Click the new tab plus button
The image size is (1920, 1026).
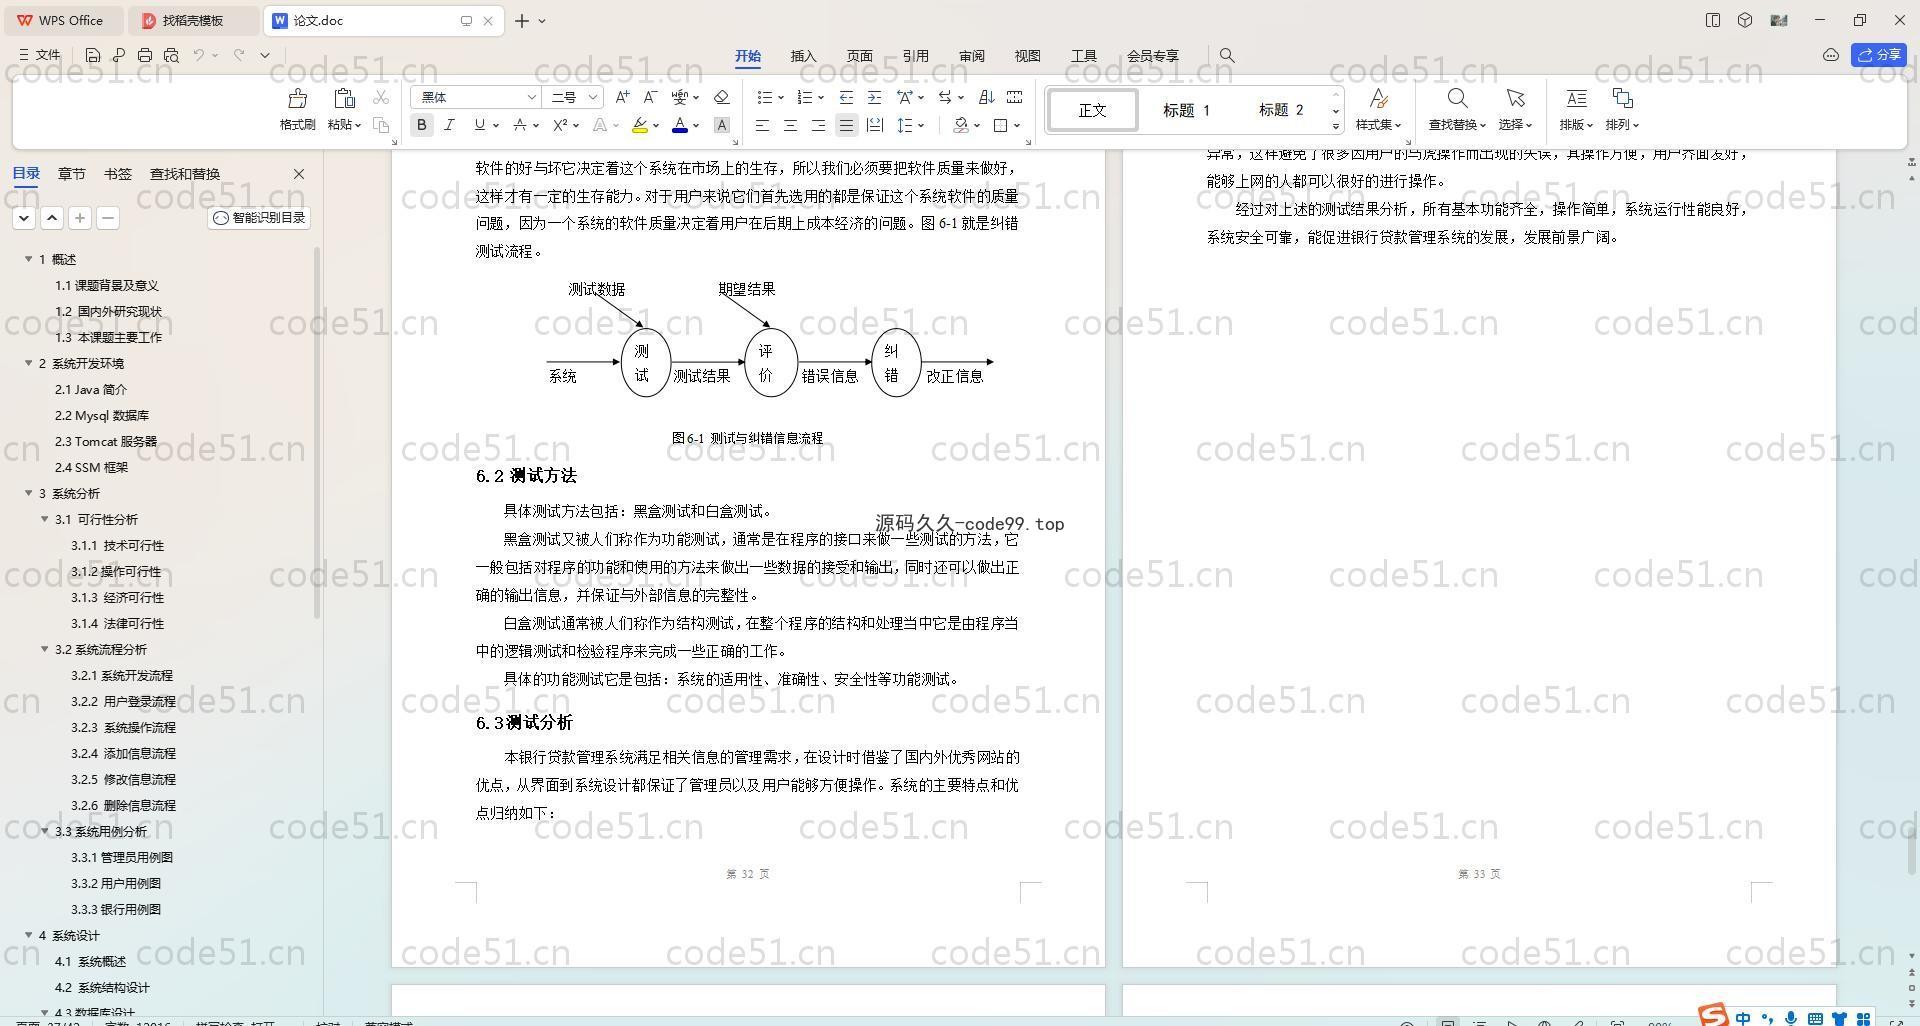pyautogui.click(x=522, y=20)
